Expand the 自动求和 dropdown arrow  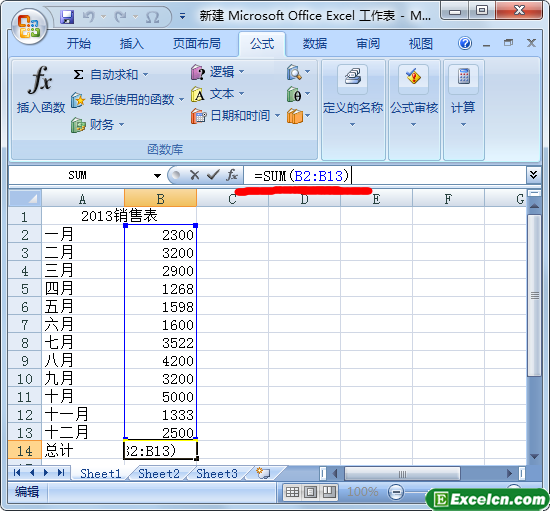click(146, 75)
